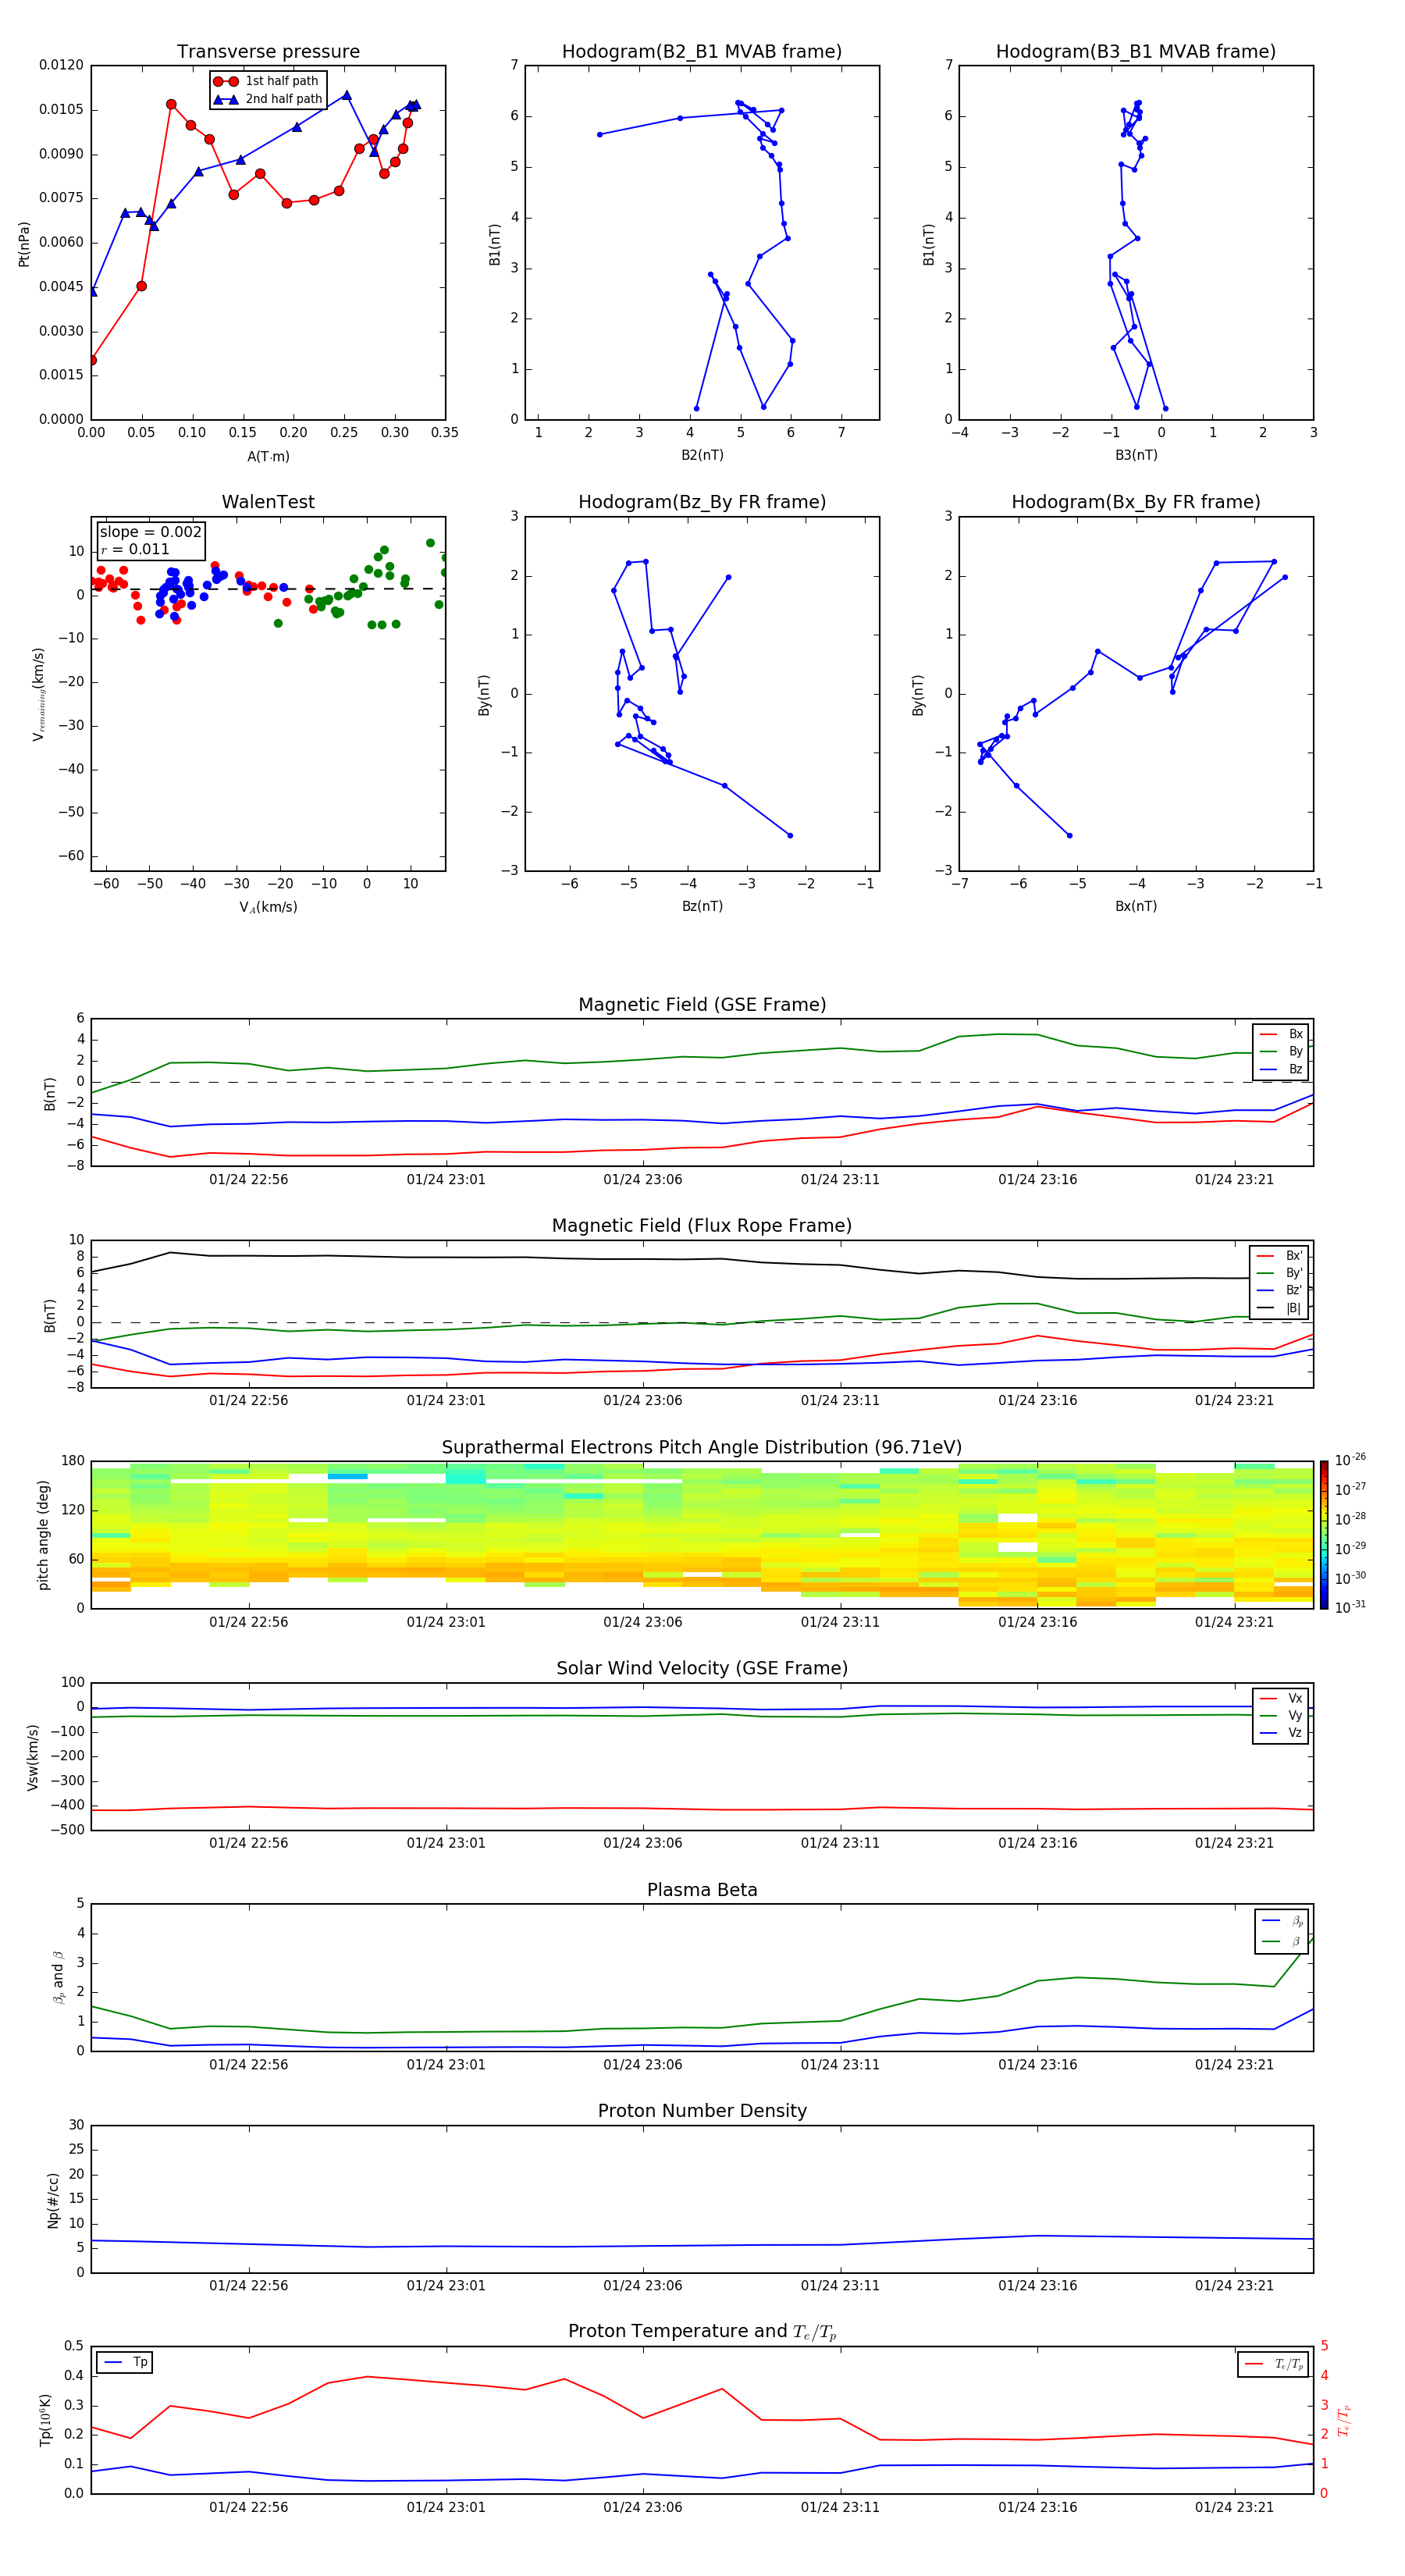
Task: Click "01/24 22:56" tick under Magnetic Field GSE panel
Action: point(248,1180)
